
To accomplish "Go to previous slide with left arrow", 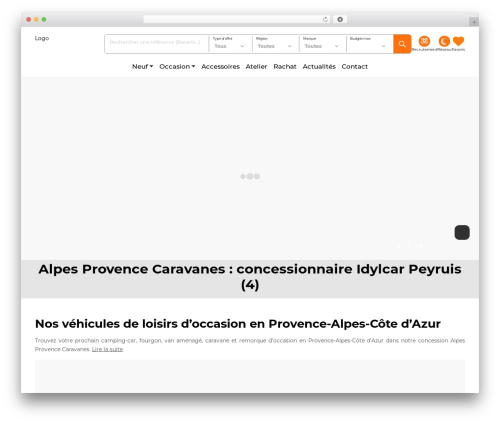I will tap(400, 245).
